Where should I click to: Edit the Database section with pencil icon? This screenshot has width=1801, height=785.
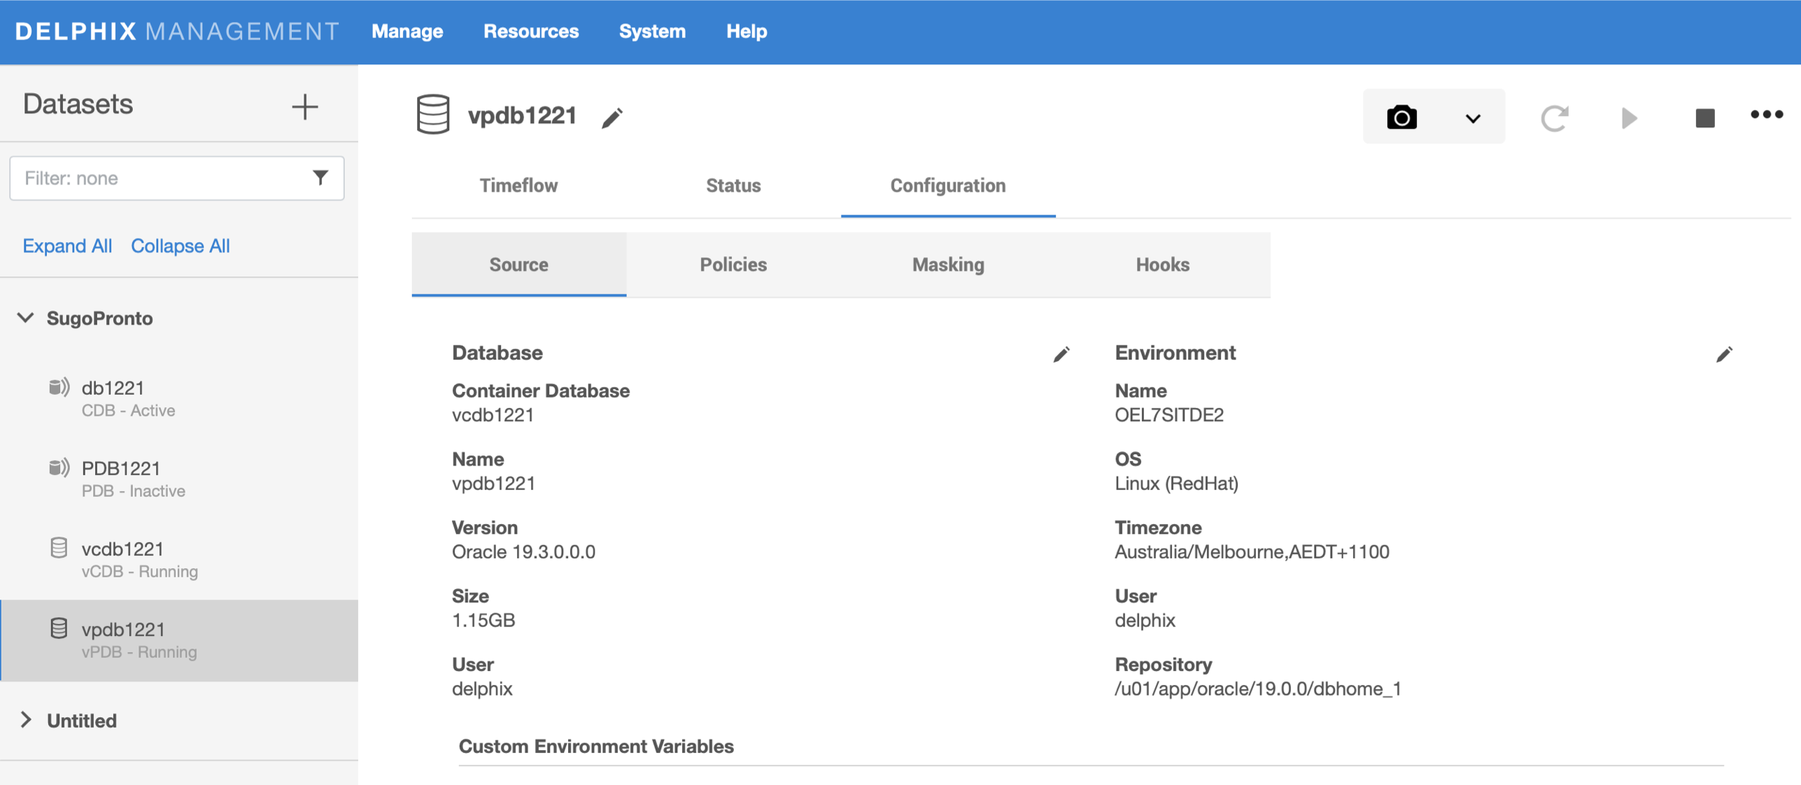1061,354
